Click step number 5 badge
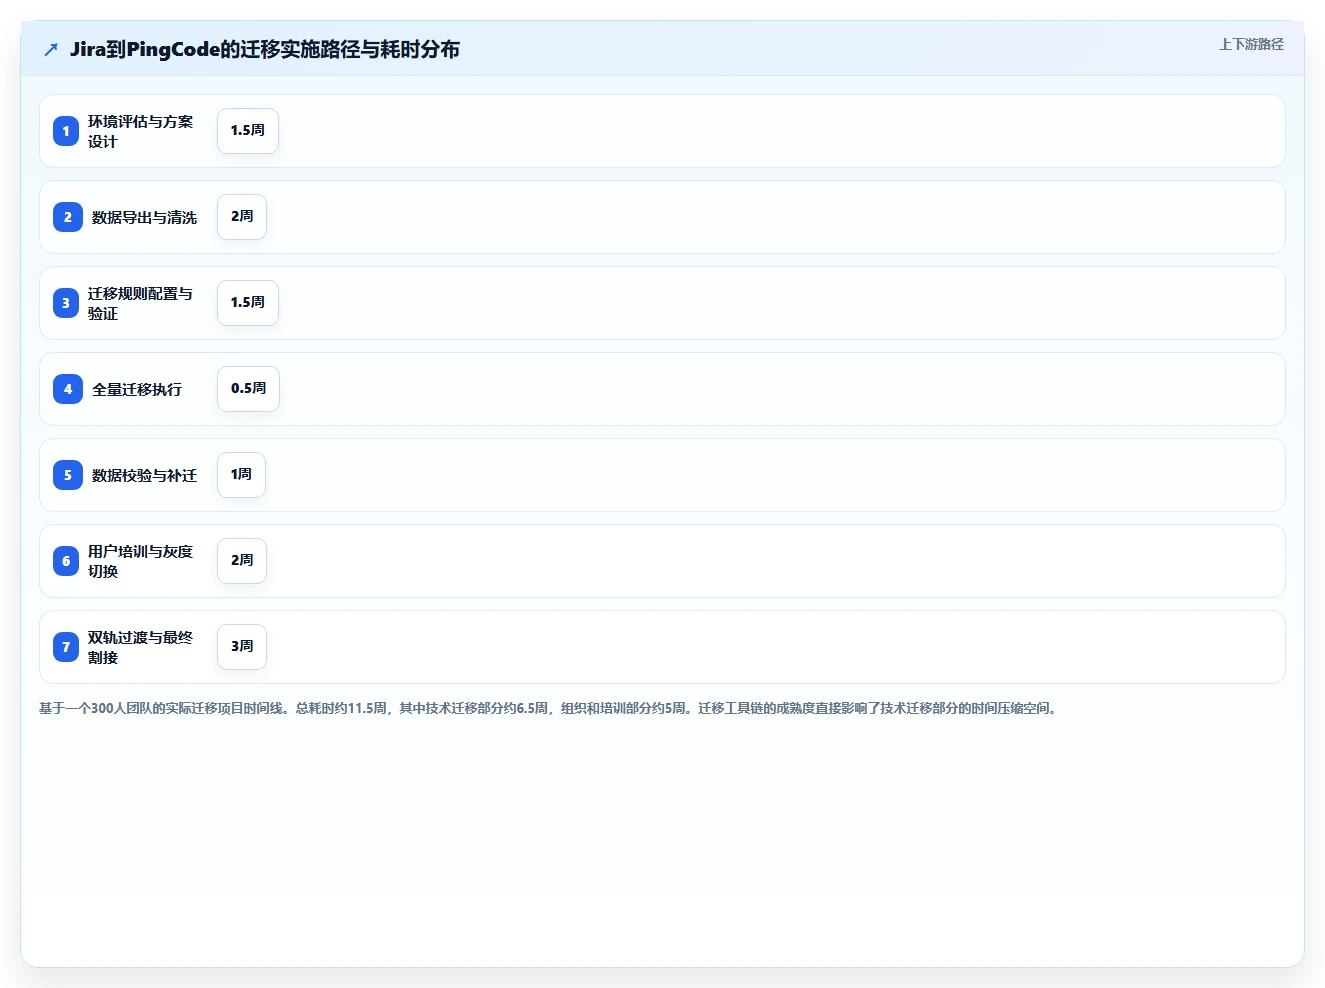Viewport: 1325px width, 988px height. (x=68, y=475)
